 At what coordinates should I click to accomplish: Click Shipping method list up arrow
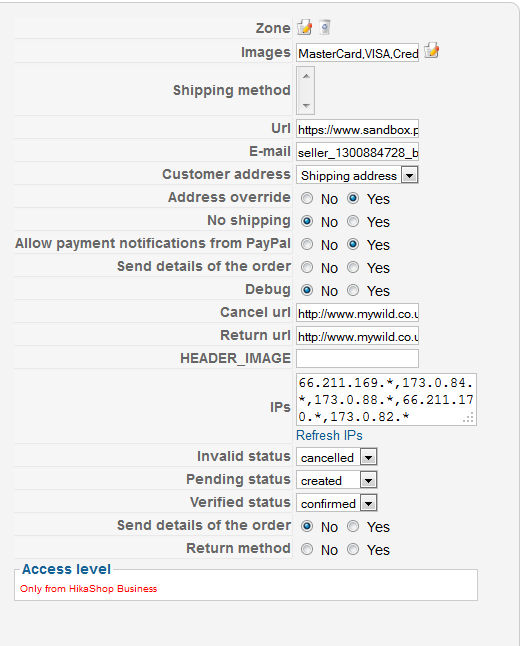coord(306,76)
